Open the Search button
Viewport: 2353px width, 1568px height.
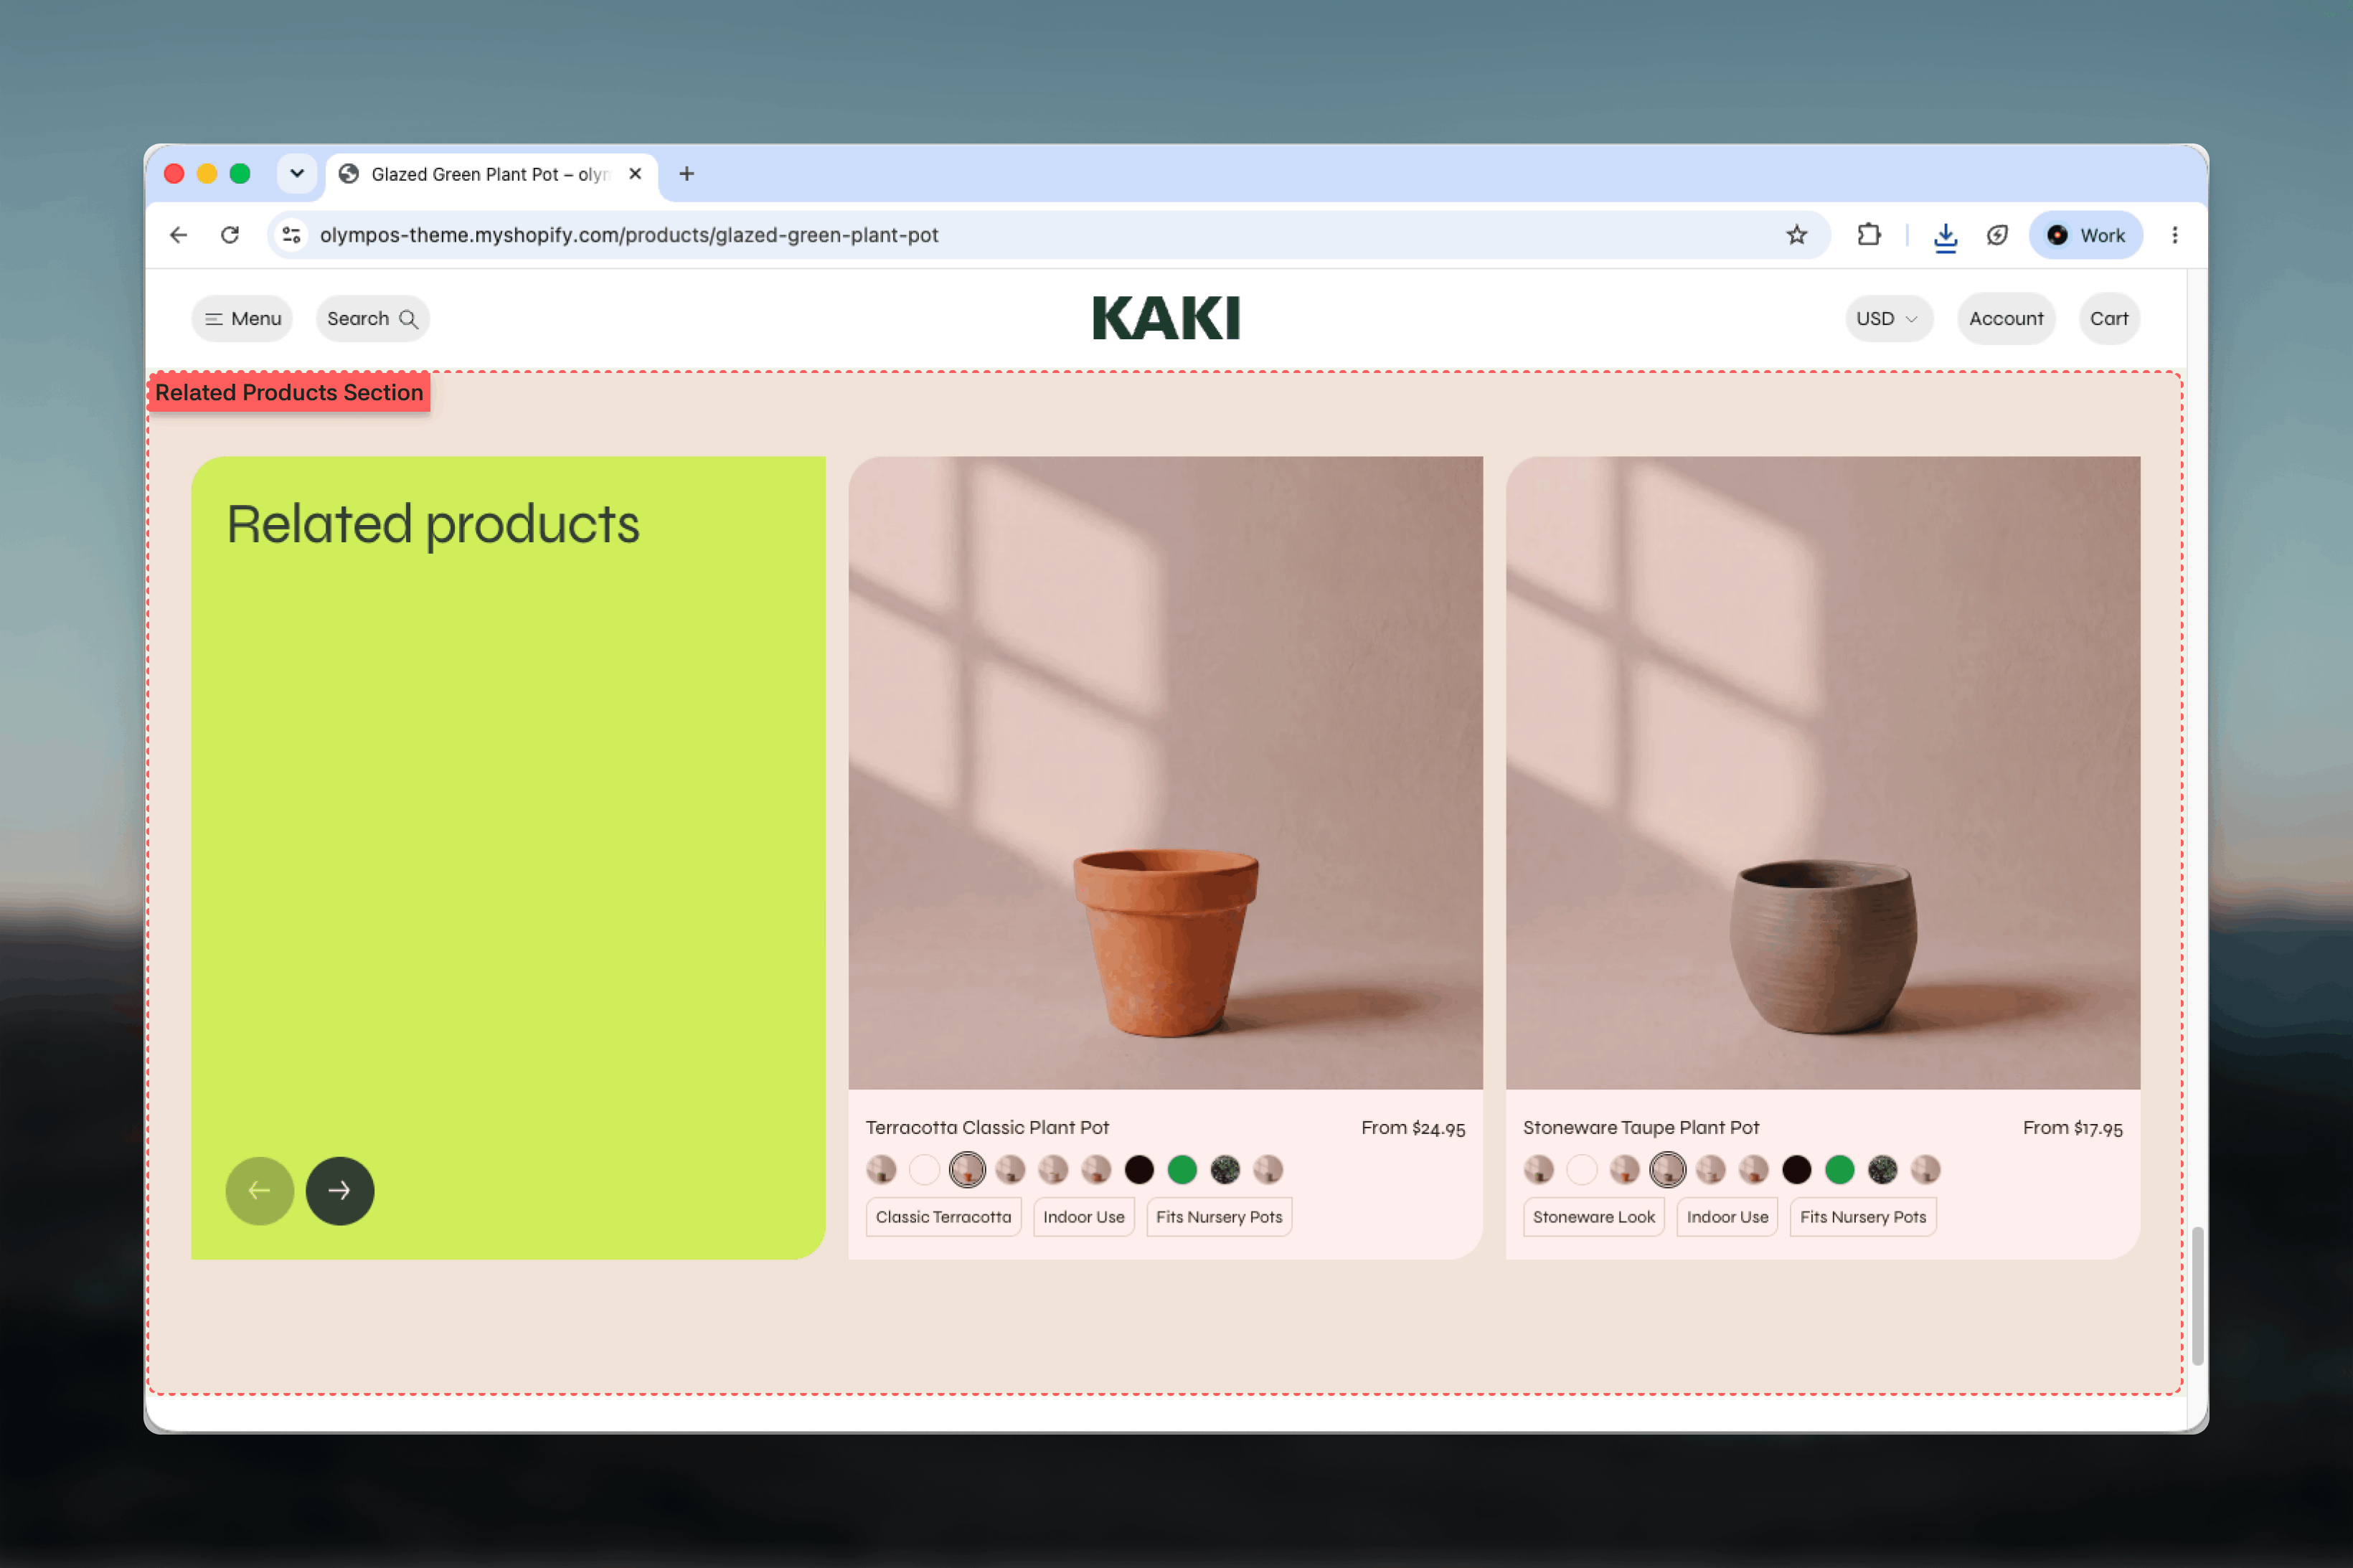(x=373, y=319)
